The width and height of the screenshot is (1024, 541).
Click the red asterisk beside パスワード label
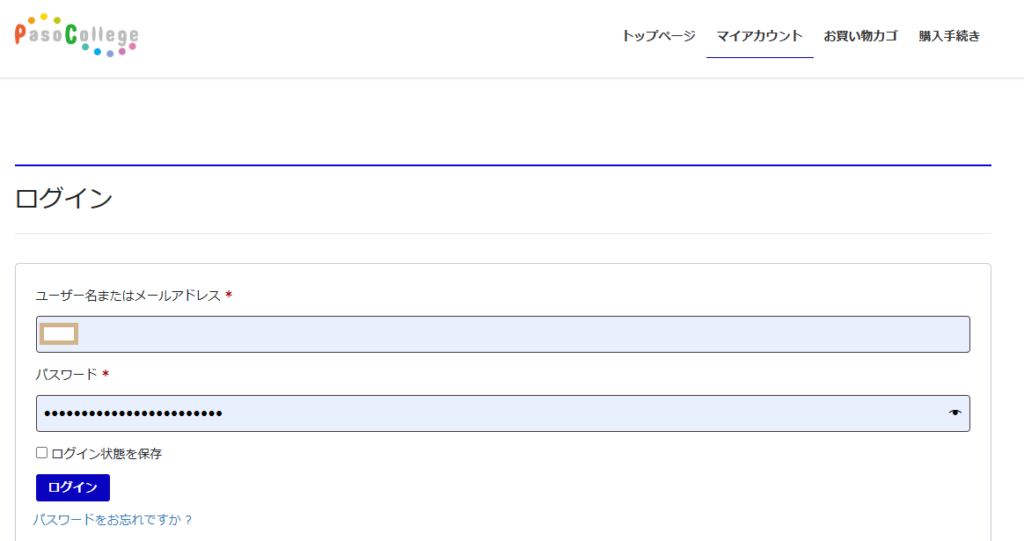(105, 374)
